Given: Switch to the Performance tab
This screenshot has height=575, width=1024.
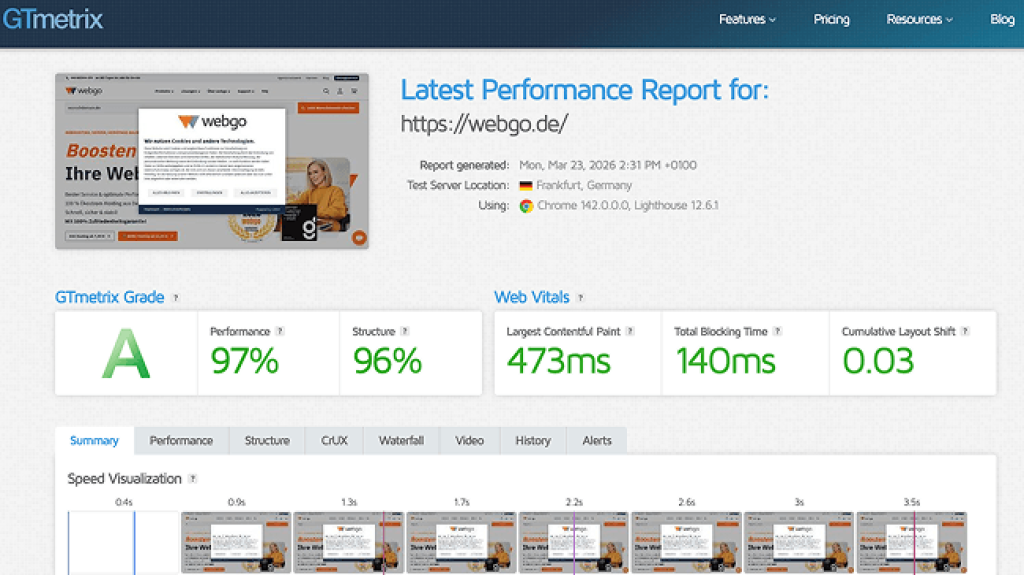Looking at the screenshot, I should coord(182,440).
